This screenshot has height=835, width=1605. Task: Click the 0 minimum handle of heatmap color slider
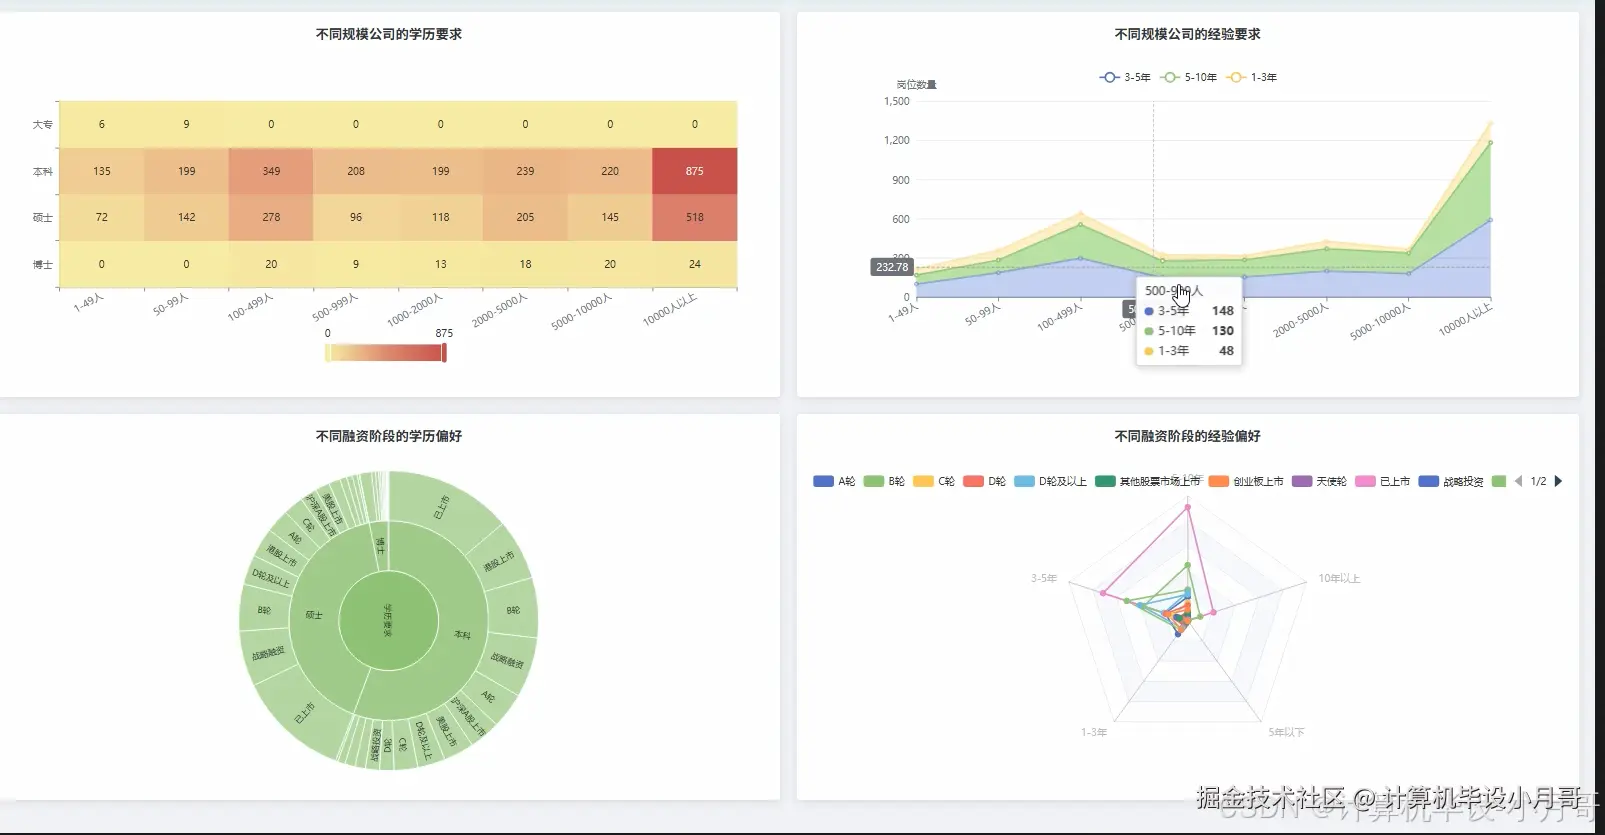[x=327, y=352]
